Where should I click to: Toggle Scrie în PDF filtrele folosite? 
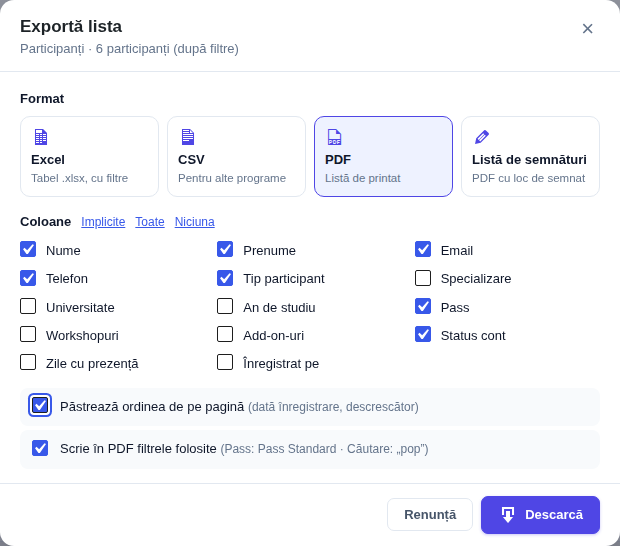40,448
